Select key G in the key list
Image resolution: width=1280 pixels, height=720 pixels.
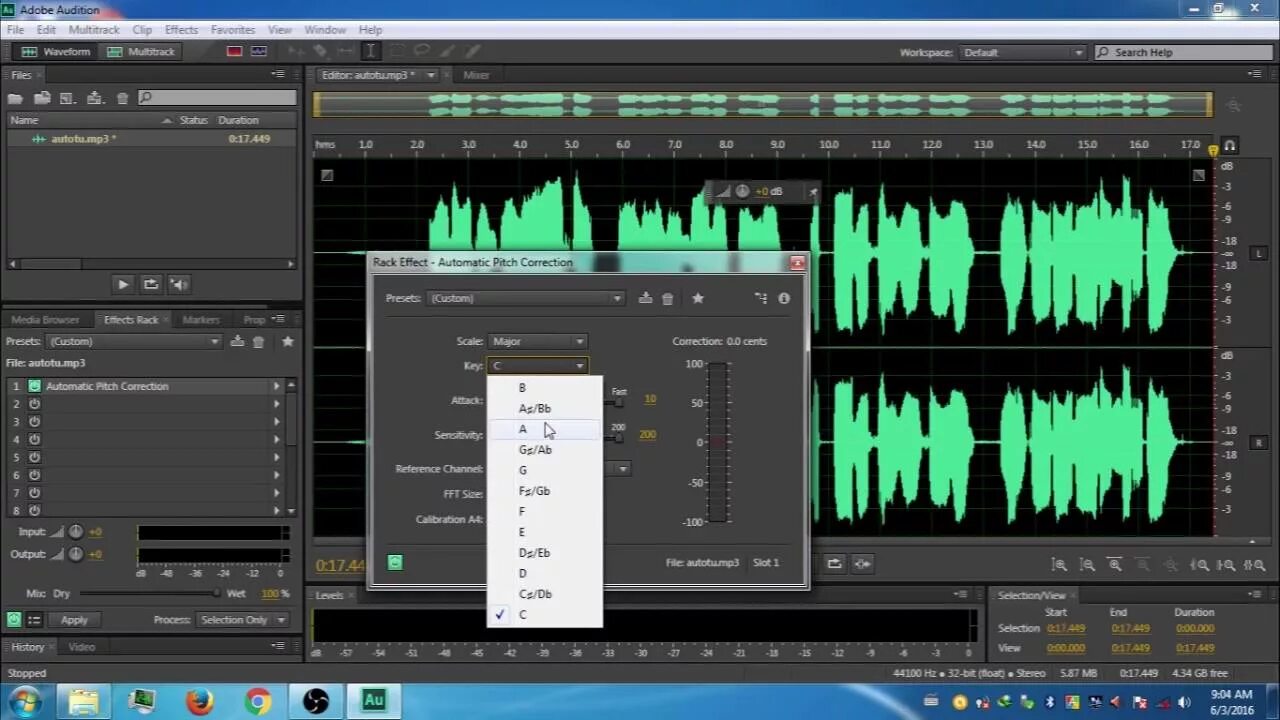(545, 470)
